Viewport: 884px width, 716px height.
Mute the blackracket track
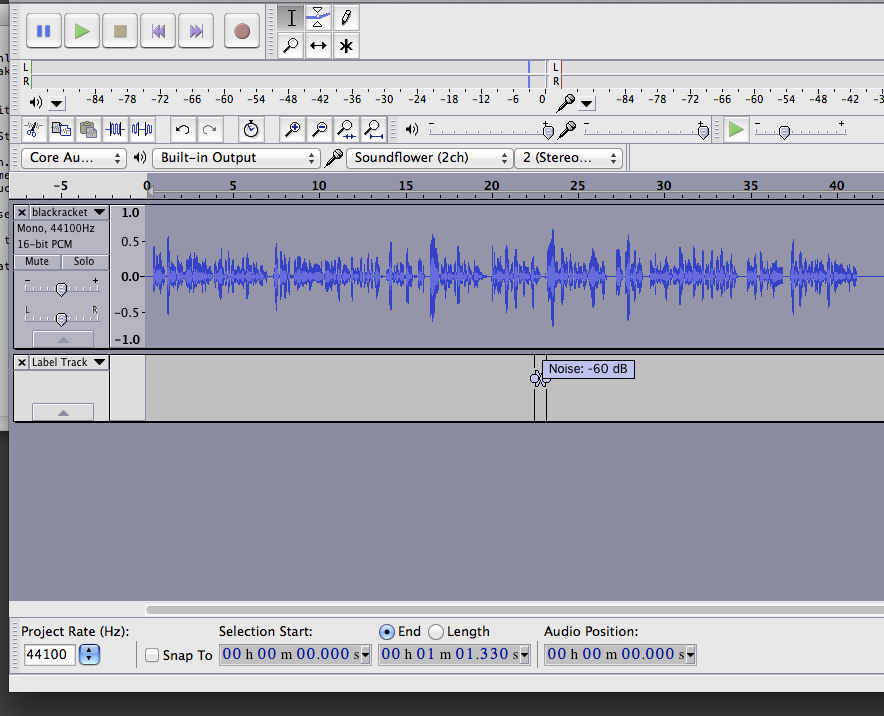coord(37,261)
